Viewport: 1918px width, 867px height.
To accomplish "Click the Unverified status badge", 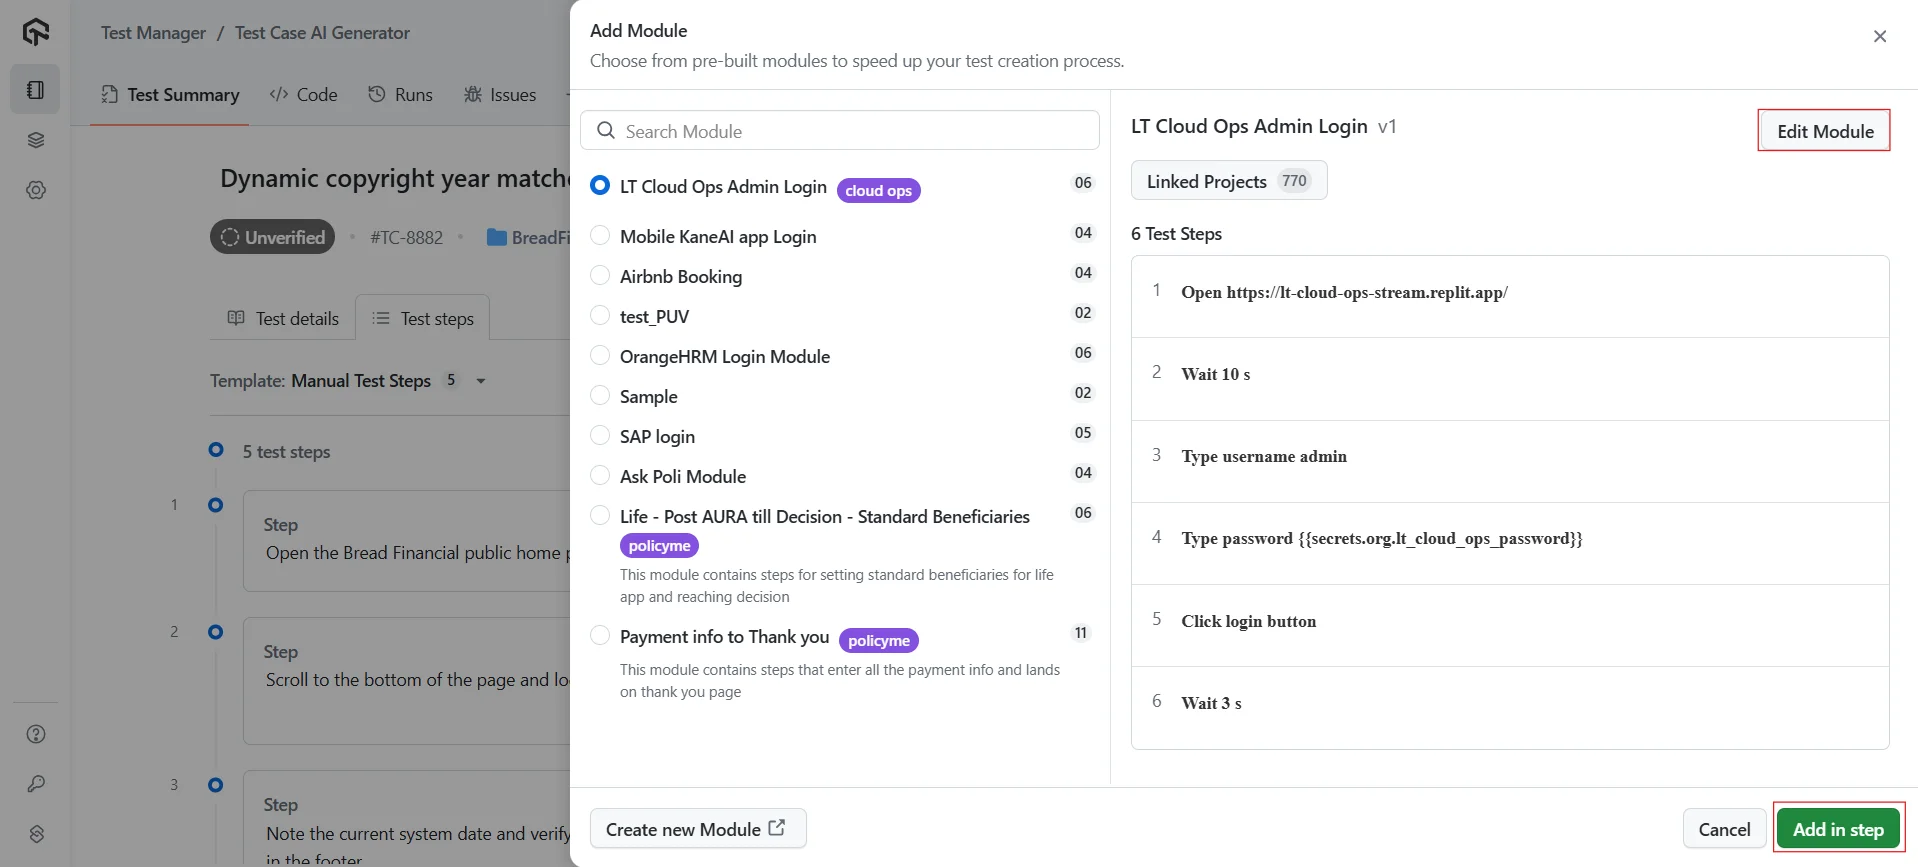I will [x=272, y=237].
